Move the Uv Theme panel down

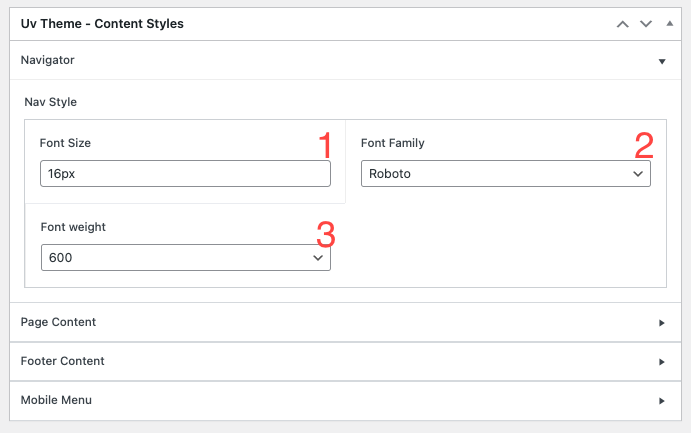coord(646,24)
